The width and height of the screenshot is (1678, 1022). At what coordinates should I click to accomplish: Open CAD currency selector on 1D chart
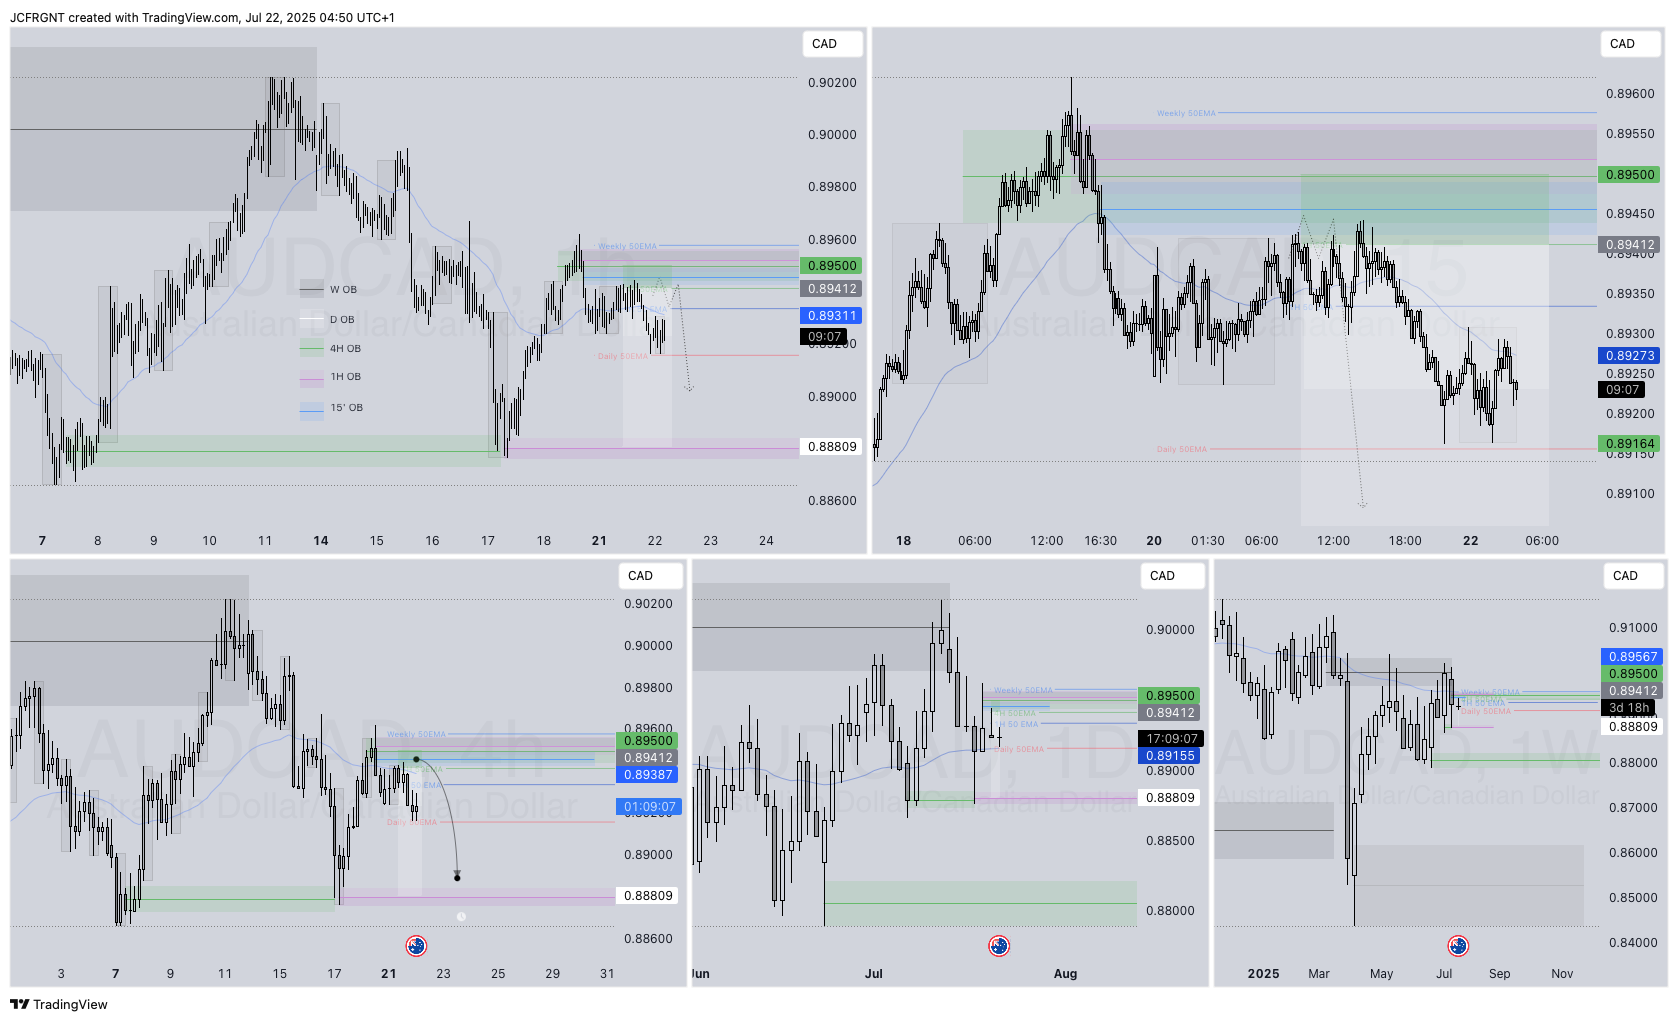[x=1171, y=576]
